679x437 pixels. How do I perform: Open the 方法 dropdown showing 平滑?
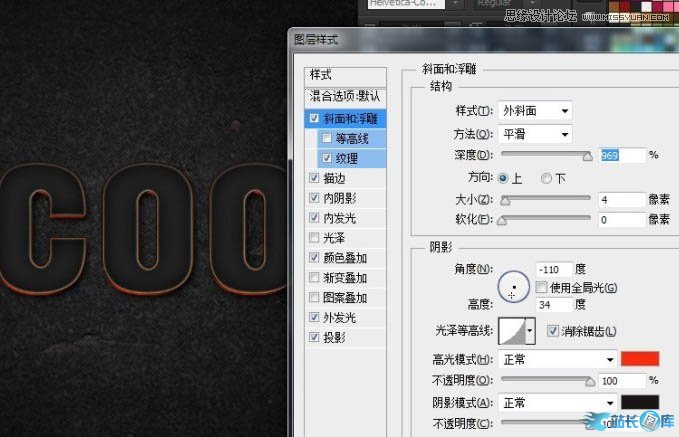tap(536, 133)
